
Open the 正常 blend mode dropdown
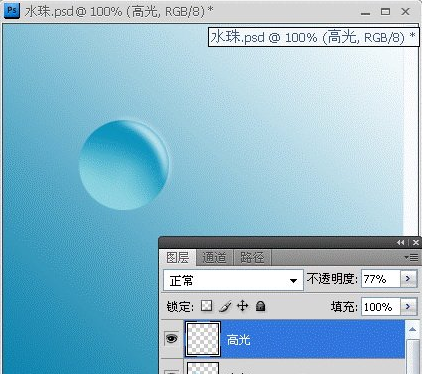[x=233, y=280]
